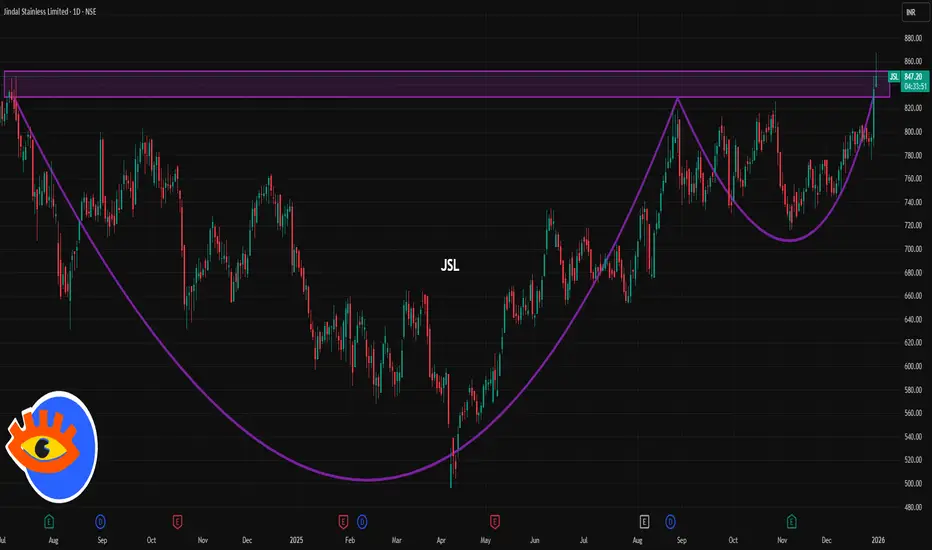Open the white earnings marker above second Aug
The width and height of the screenshot is (932, 550).
[644, 522]
